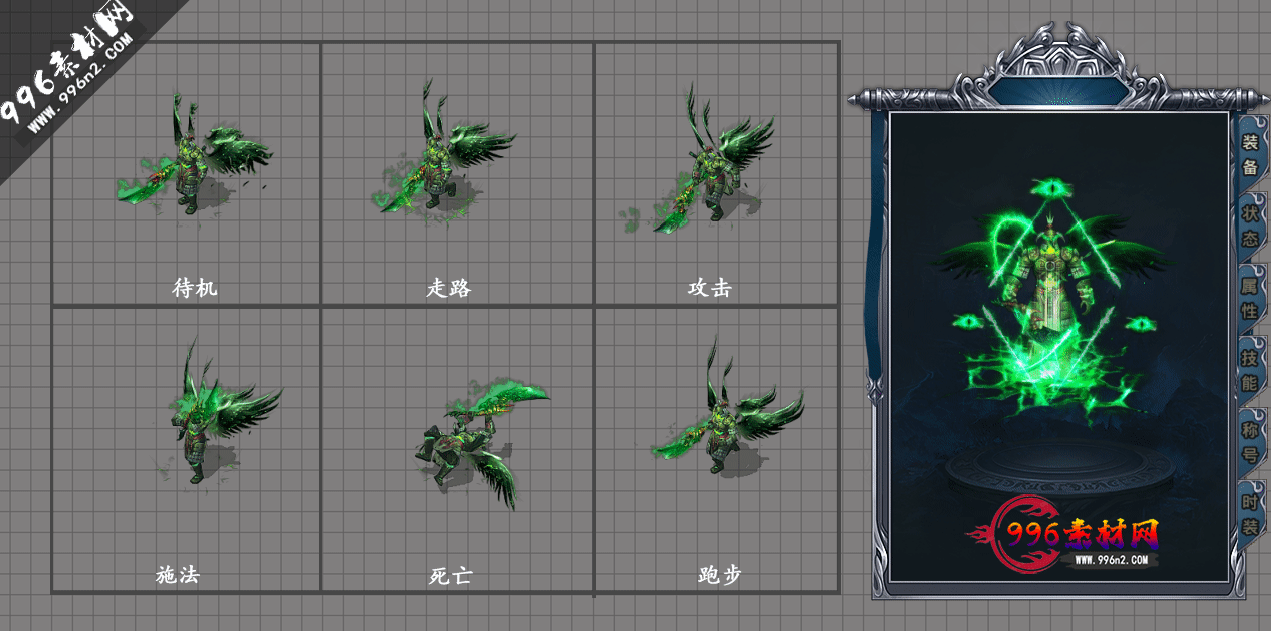Open the 时装 fashion tab

tap(1250, 514)
